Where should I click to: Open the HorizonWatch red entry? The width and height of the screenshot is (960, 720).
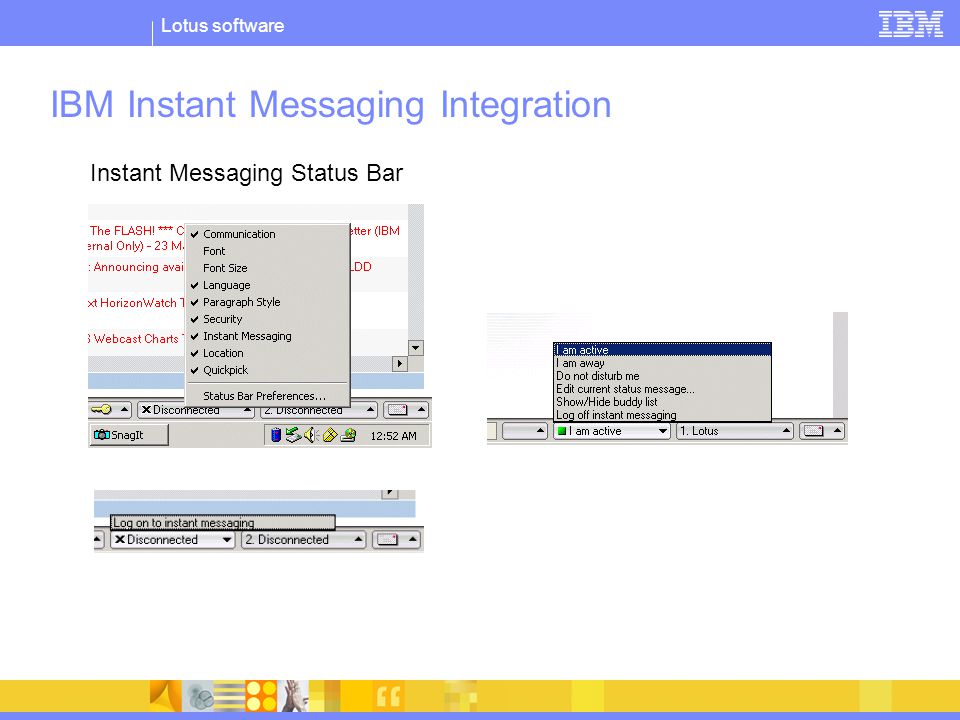click(137, 302)
